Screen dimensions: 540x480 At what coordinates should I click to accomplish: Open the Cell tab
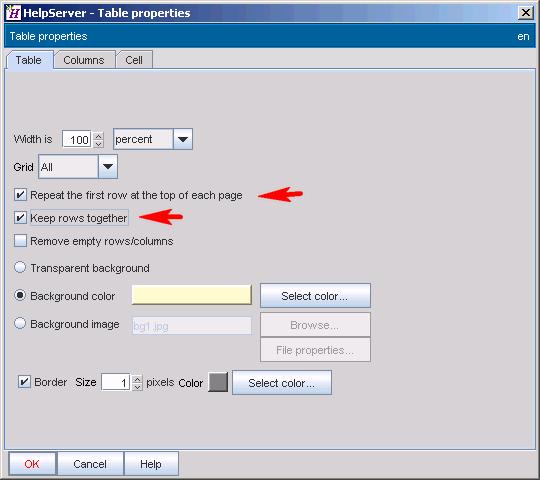[x=134, y=60]
